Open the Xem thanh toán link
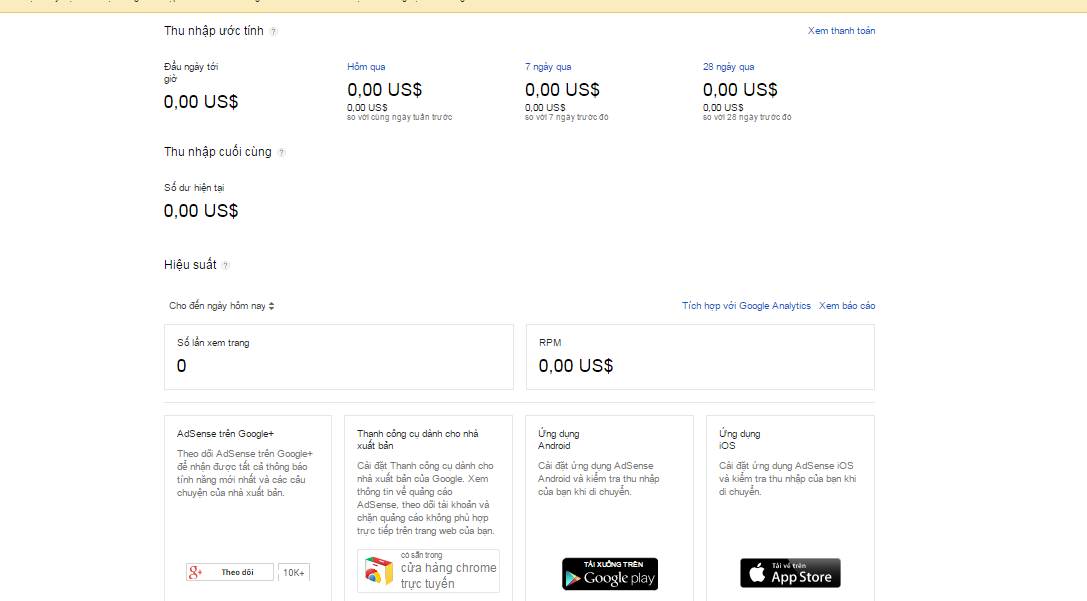 point(841,31)
